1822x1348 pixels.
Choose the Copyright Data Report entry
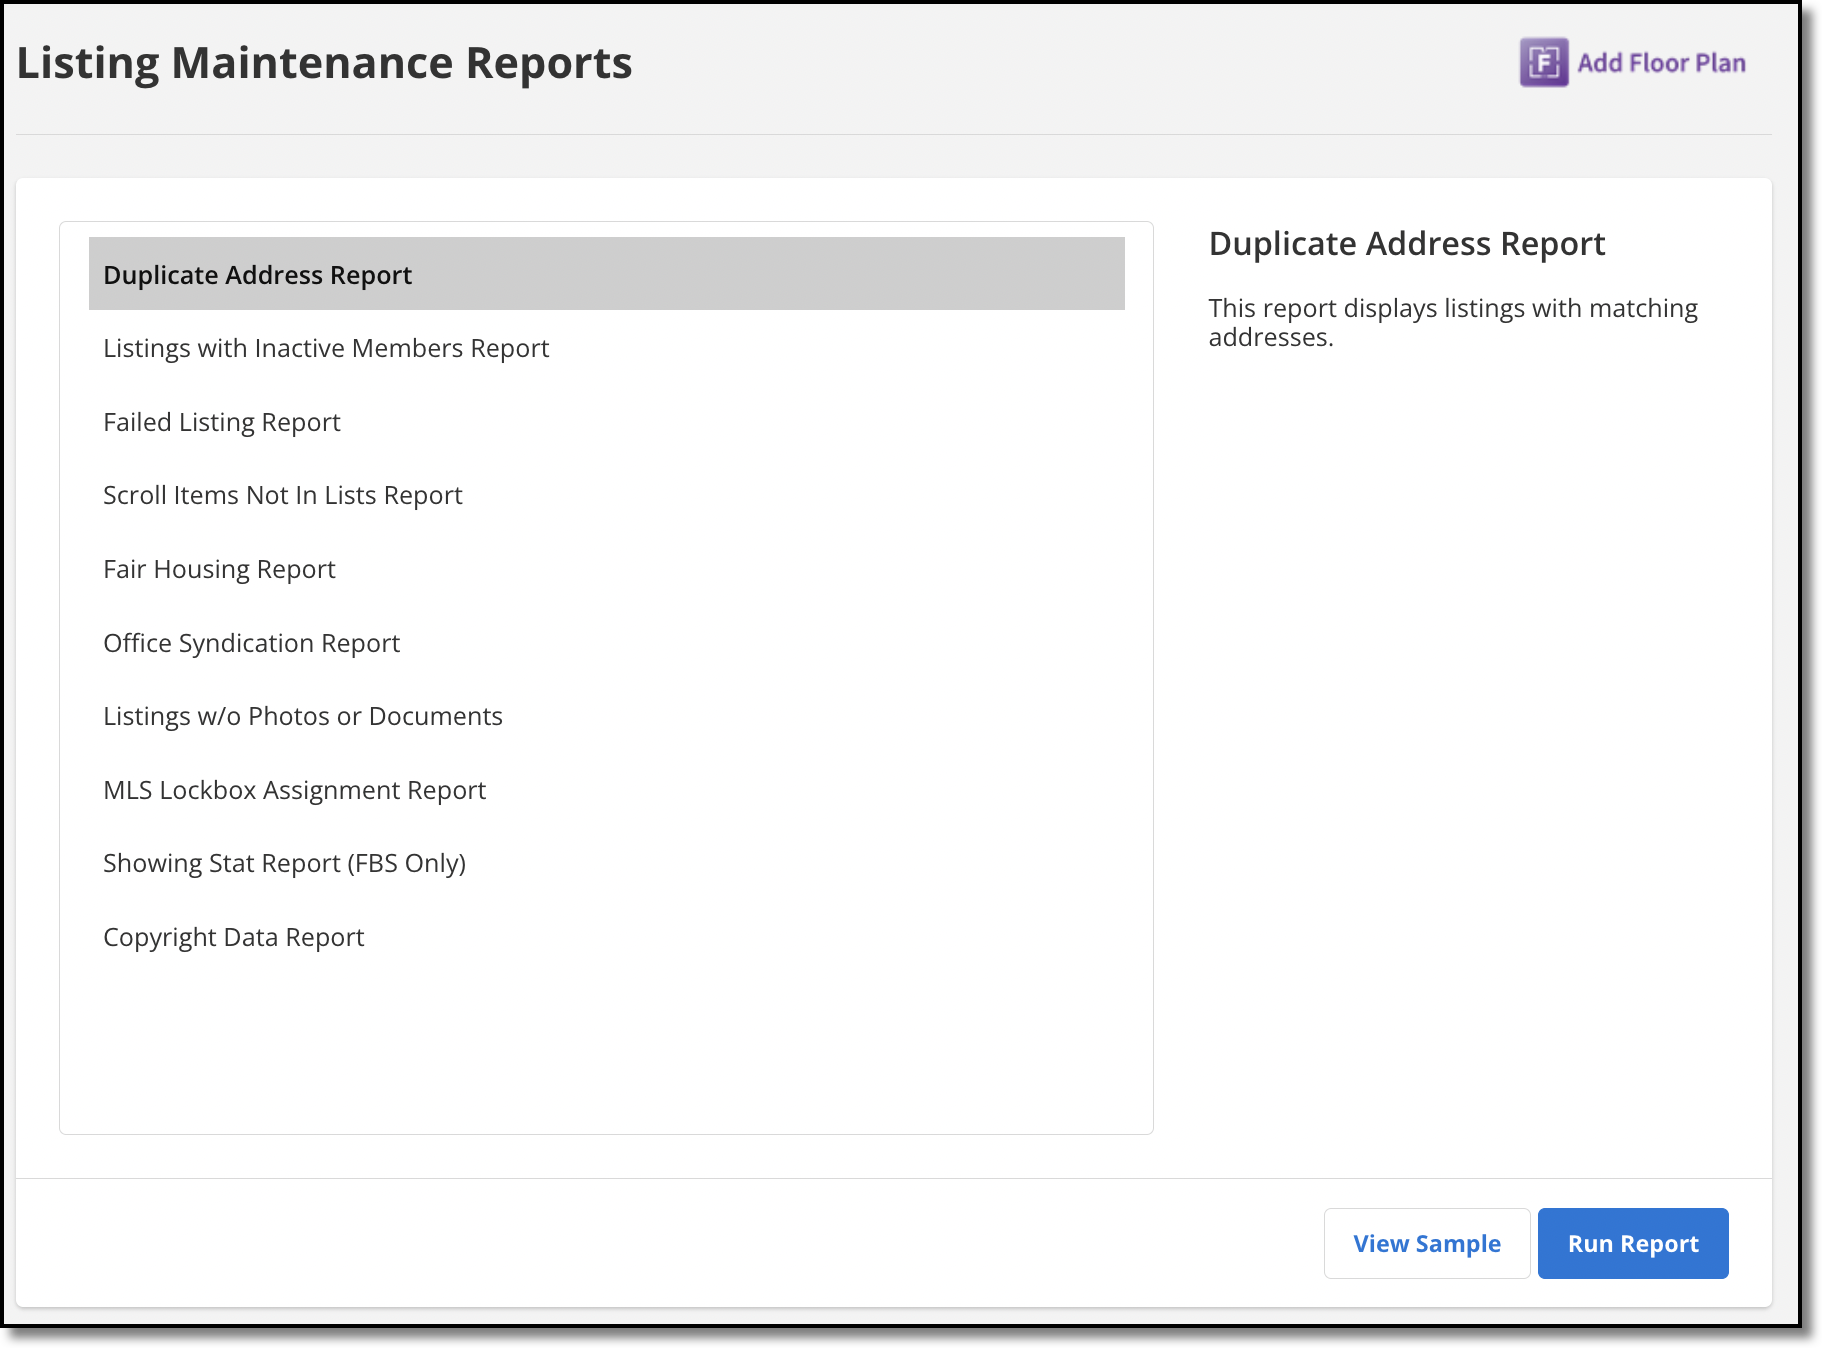(606, 937)
